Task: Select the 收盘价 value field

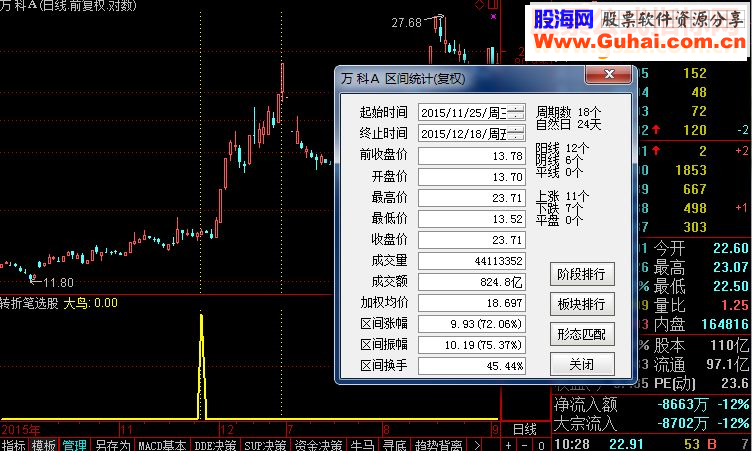Action: (472, 240)
